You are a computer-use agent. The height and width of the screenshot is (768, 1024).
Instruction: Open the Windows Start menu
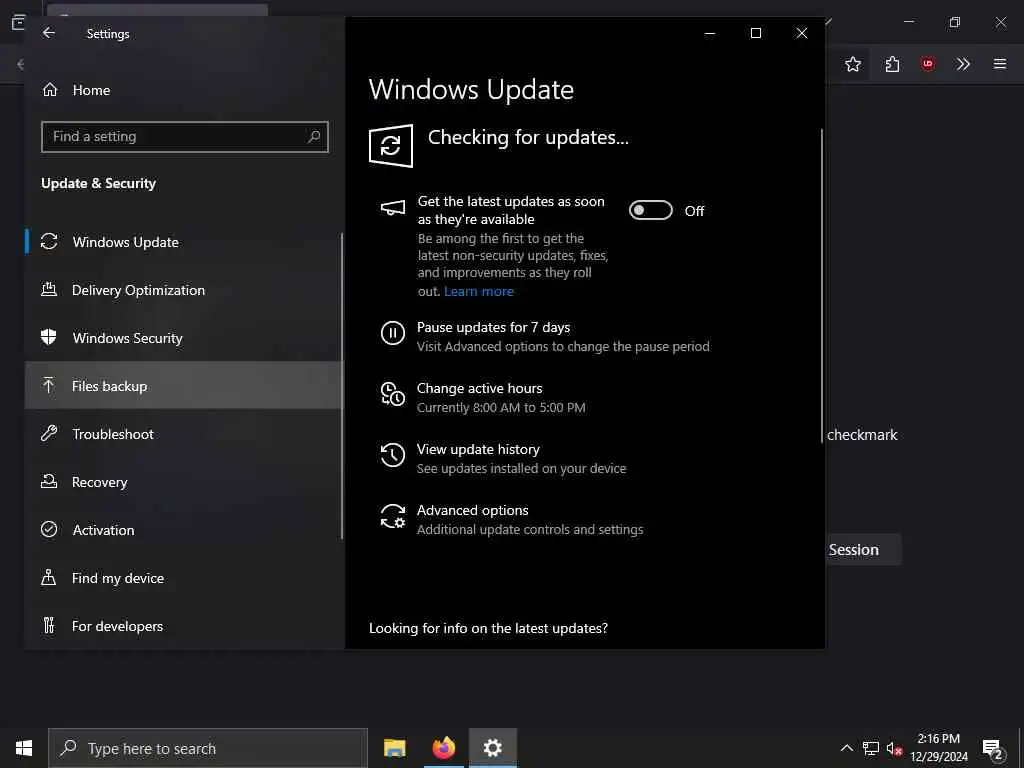coord(24,748)
